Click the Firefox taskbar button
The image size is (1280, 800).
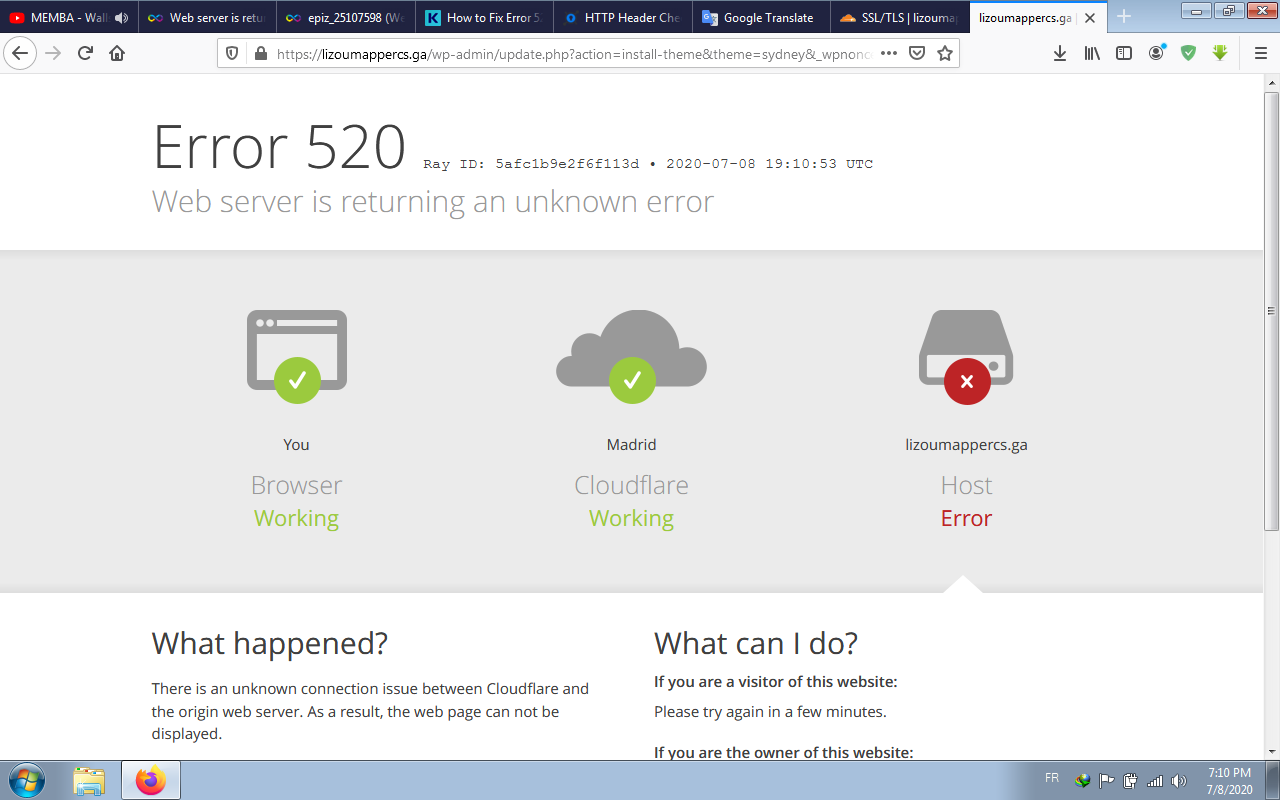coord(151,780)
